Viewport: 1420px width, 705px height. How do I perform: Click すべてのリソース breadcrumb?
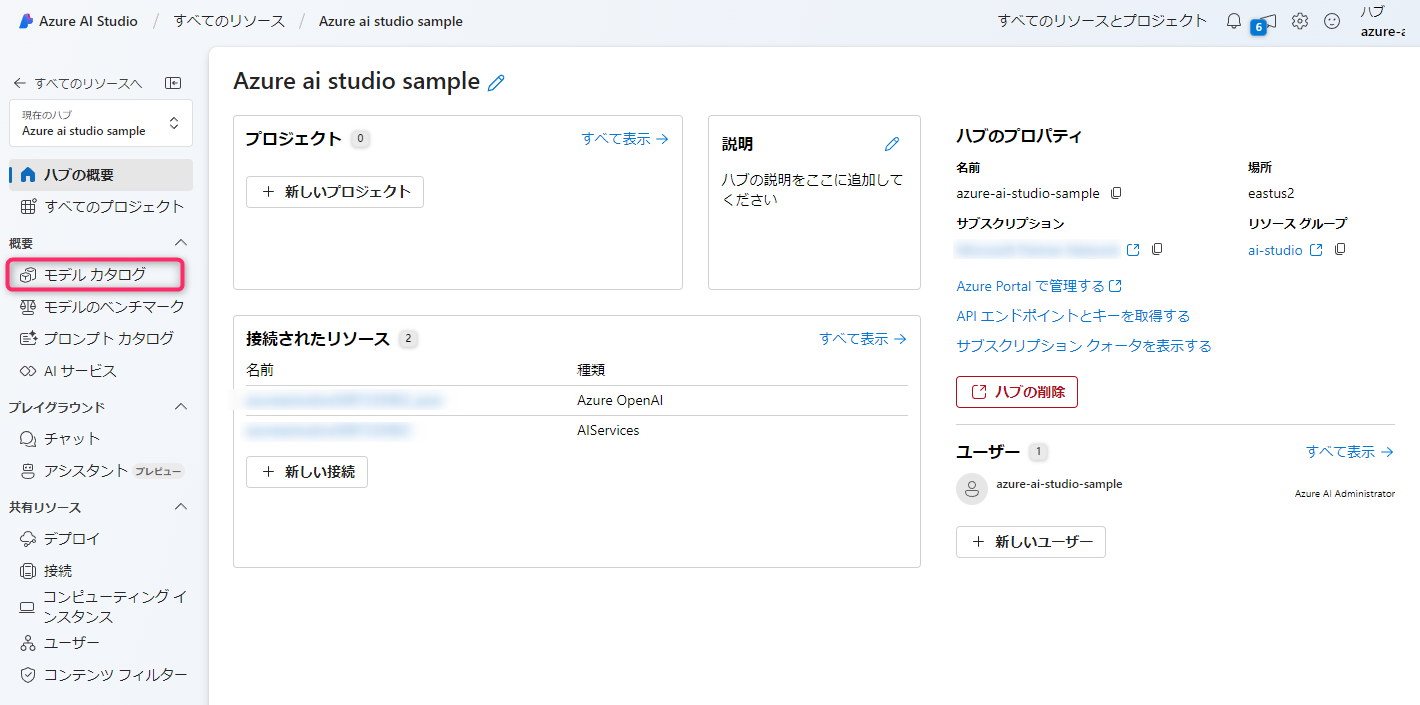pyautogui.click(x=229, y=21)
